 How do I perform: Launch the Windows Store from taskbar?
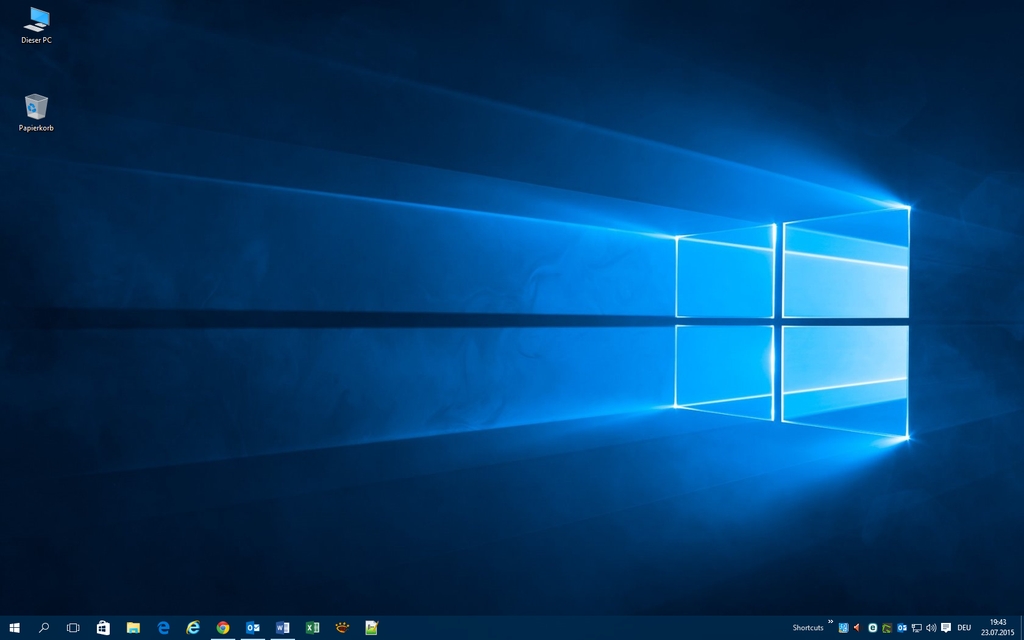[103, 628]
